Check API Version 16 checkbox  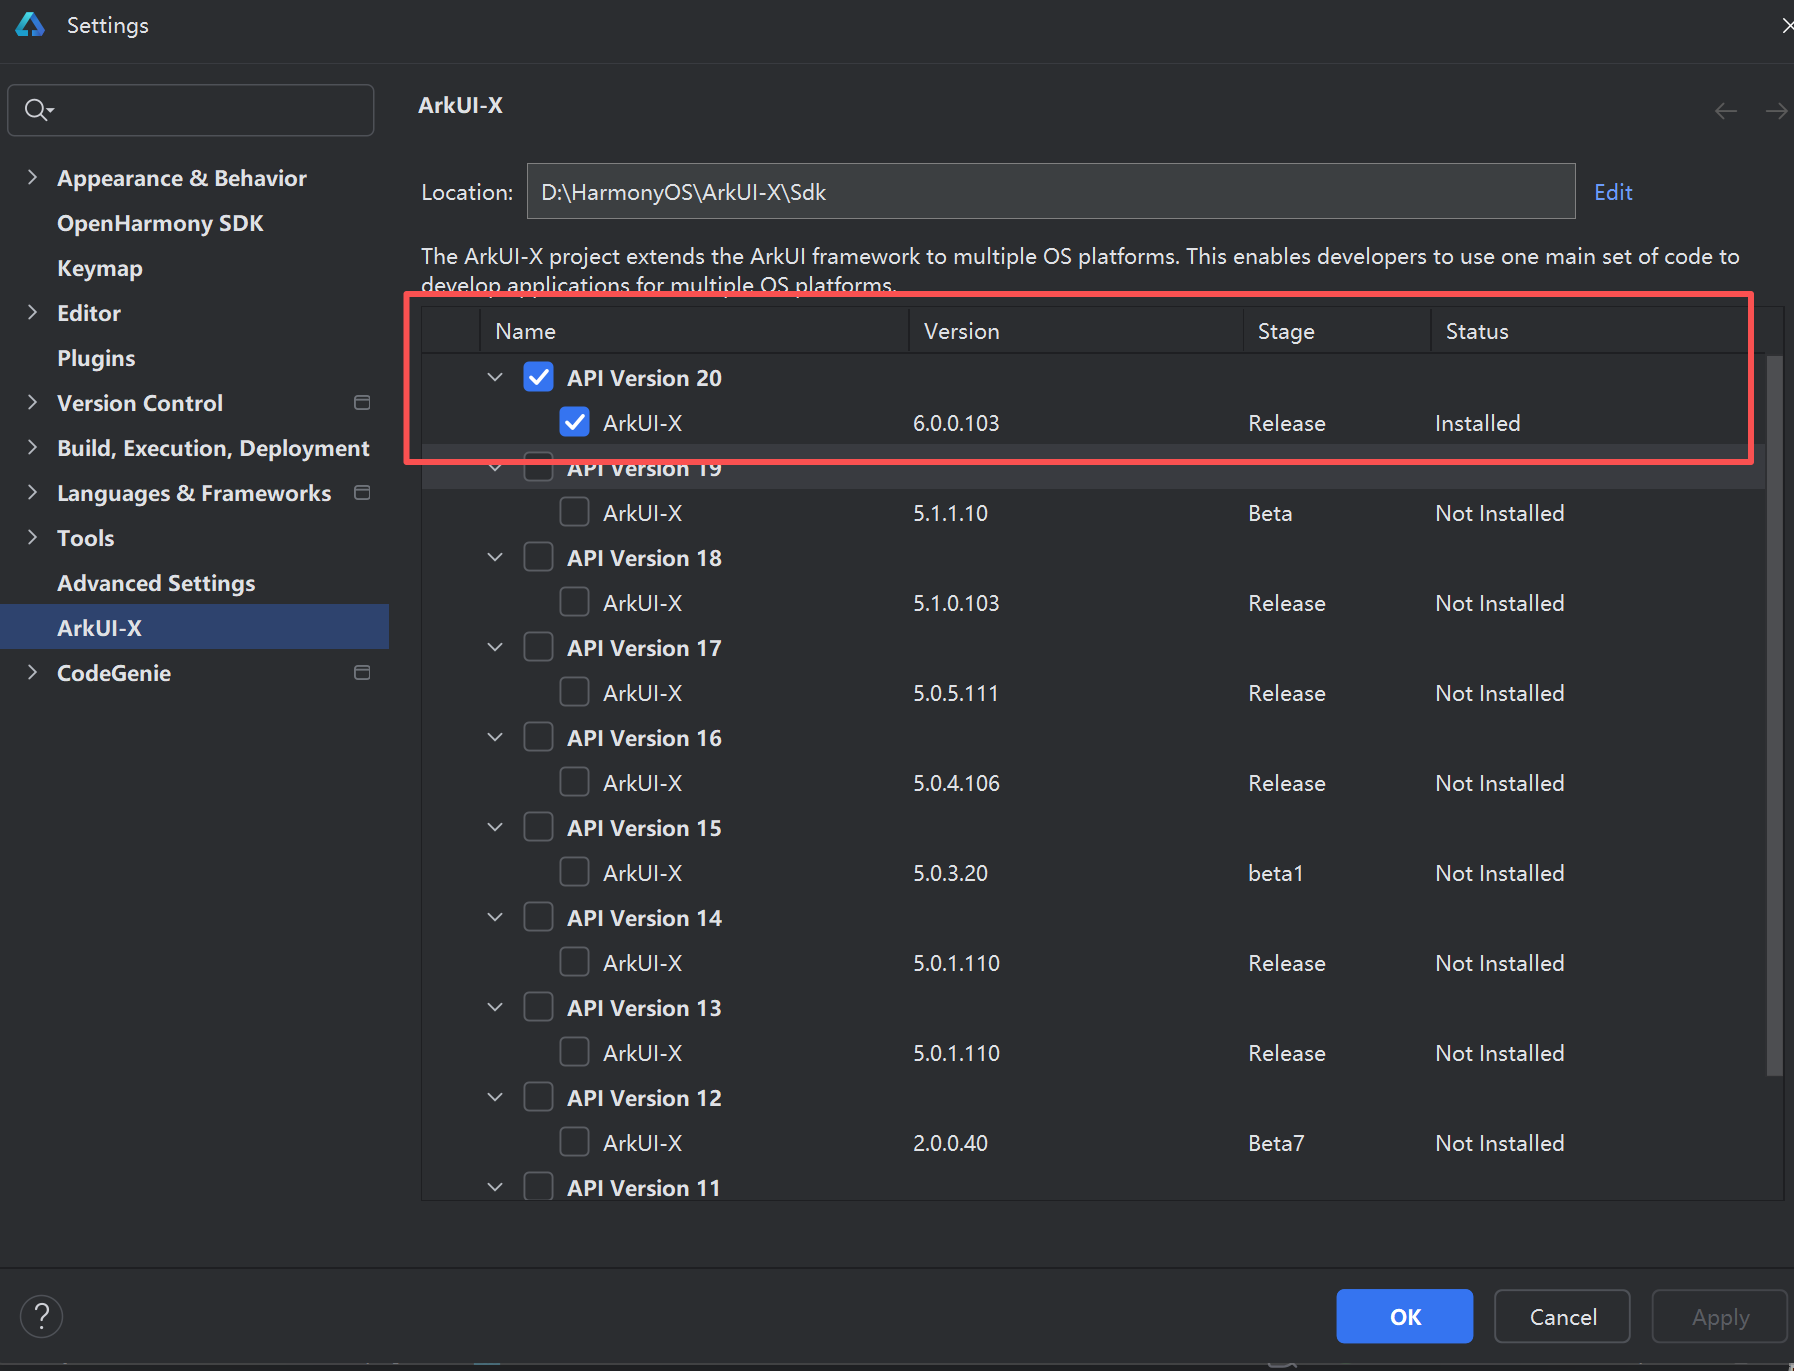538,737
